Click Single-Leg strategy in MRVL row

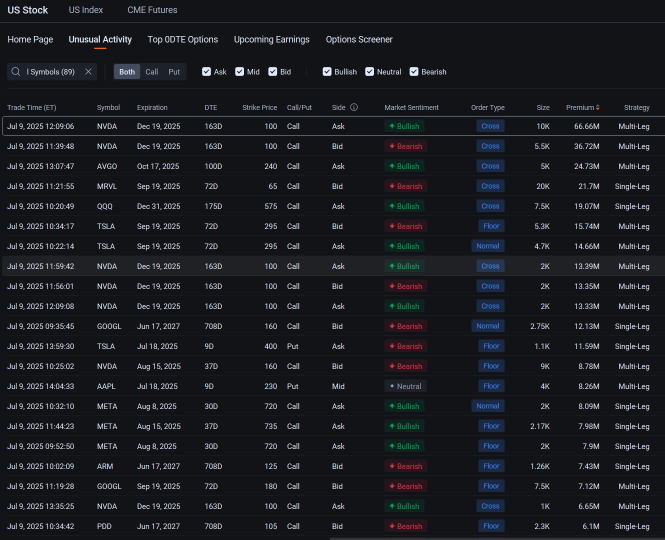point(632,186)
